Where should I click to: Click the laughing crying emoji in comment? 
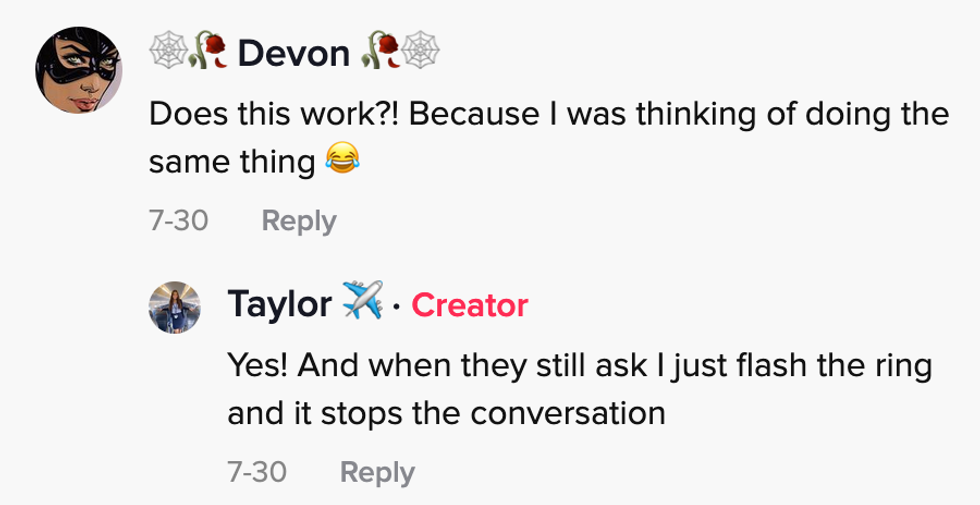341,160
